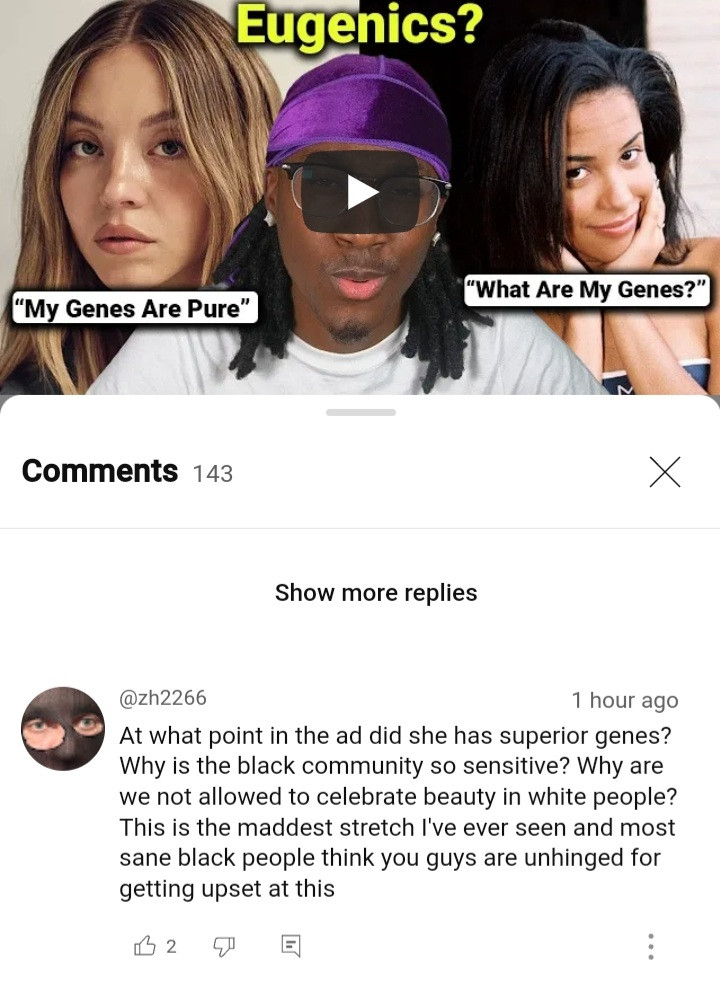Expand the thread with Show more replies
This screenshot has height=1005, width=720.
pyautogui.click(x=376, y=593)
